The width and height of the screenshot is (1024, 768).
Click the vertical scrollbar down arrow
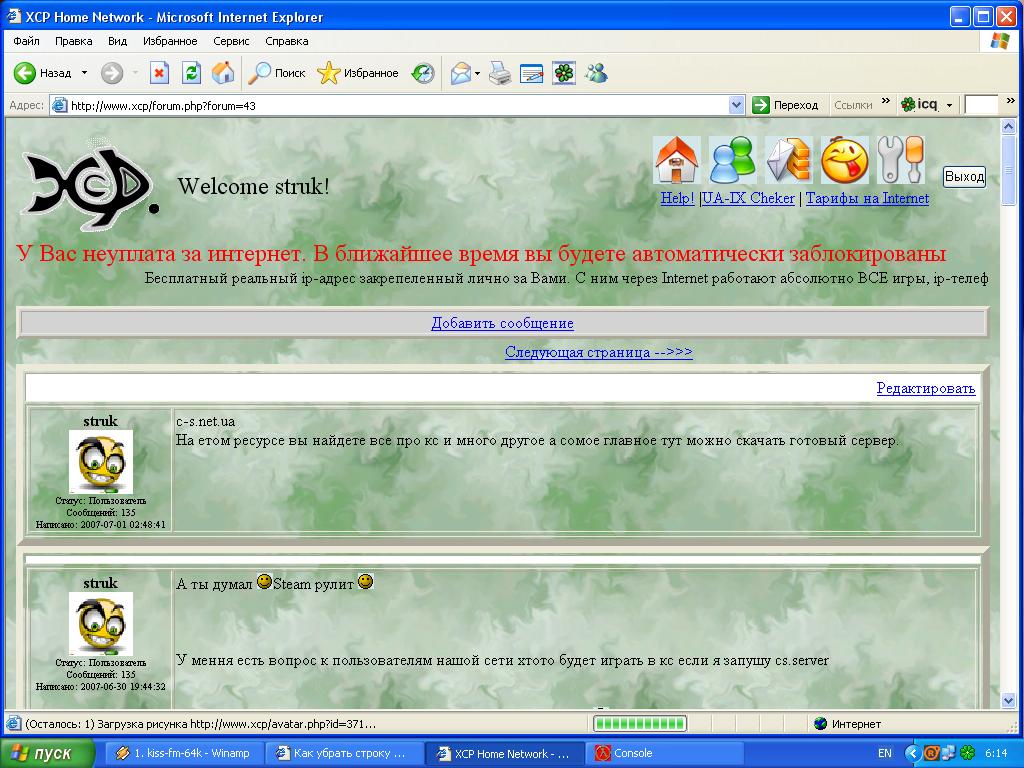[1009, 701]
